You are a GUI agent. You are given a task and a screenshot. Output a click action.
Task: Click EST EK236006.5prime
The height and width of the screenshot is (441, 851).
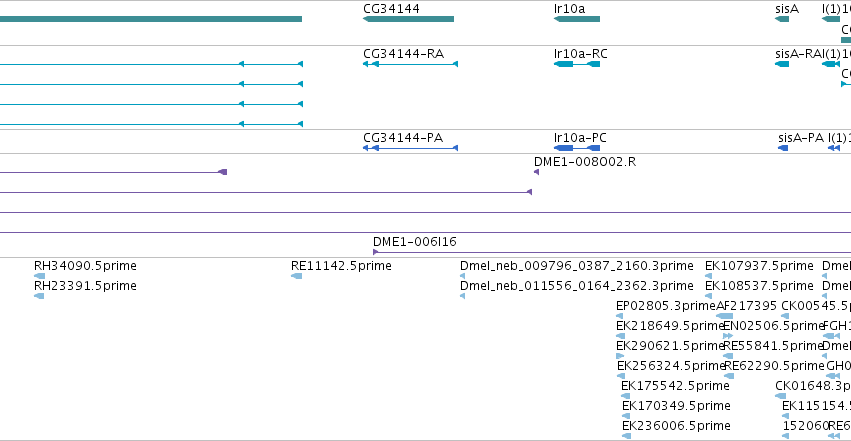[x=626, y=436]
